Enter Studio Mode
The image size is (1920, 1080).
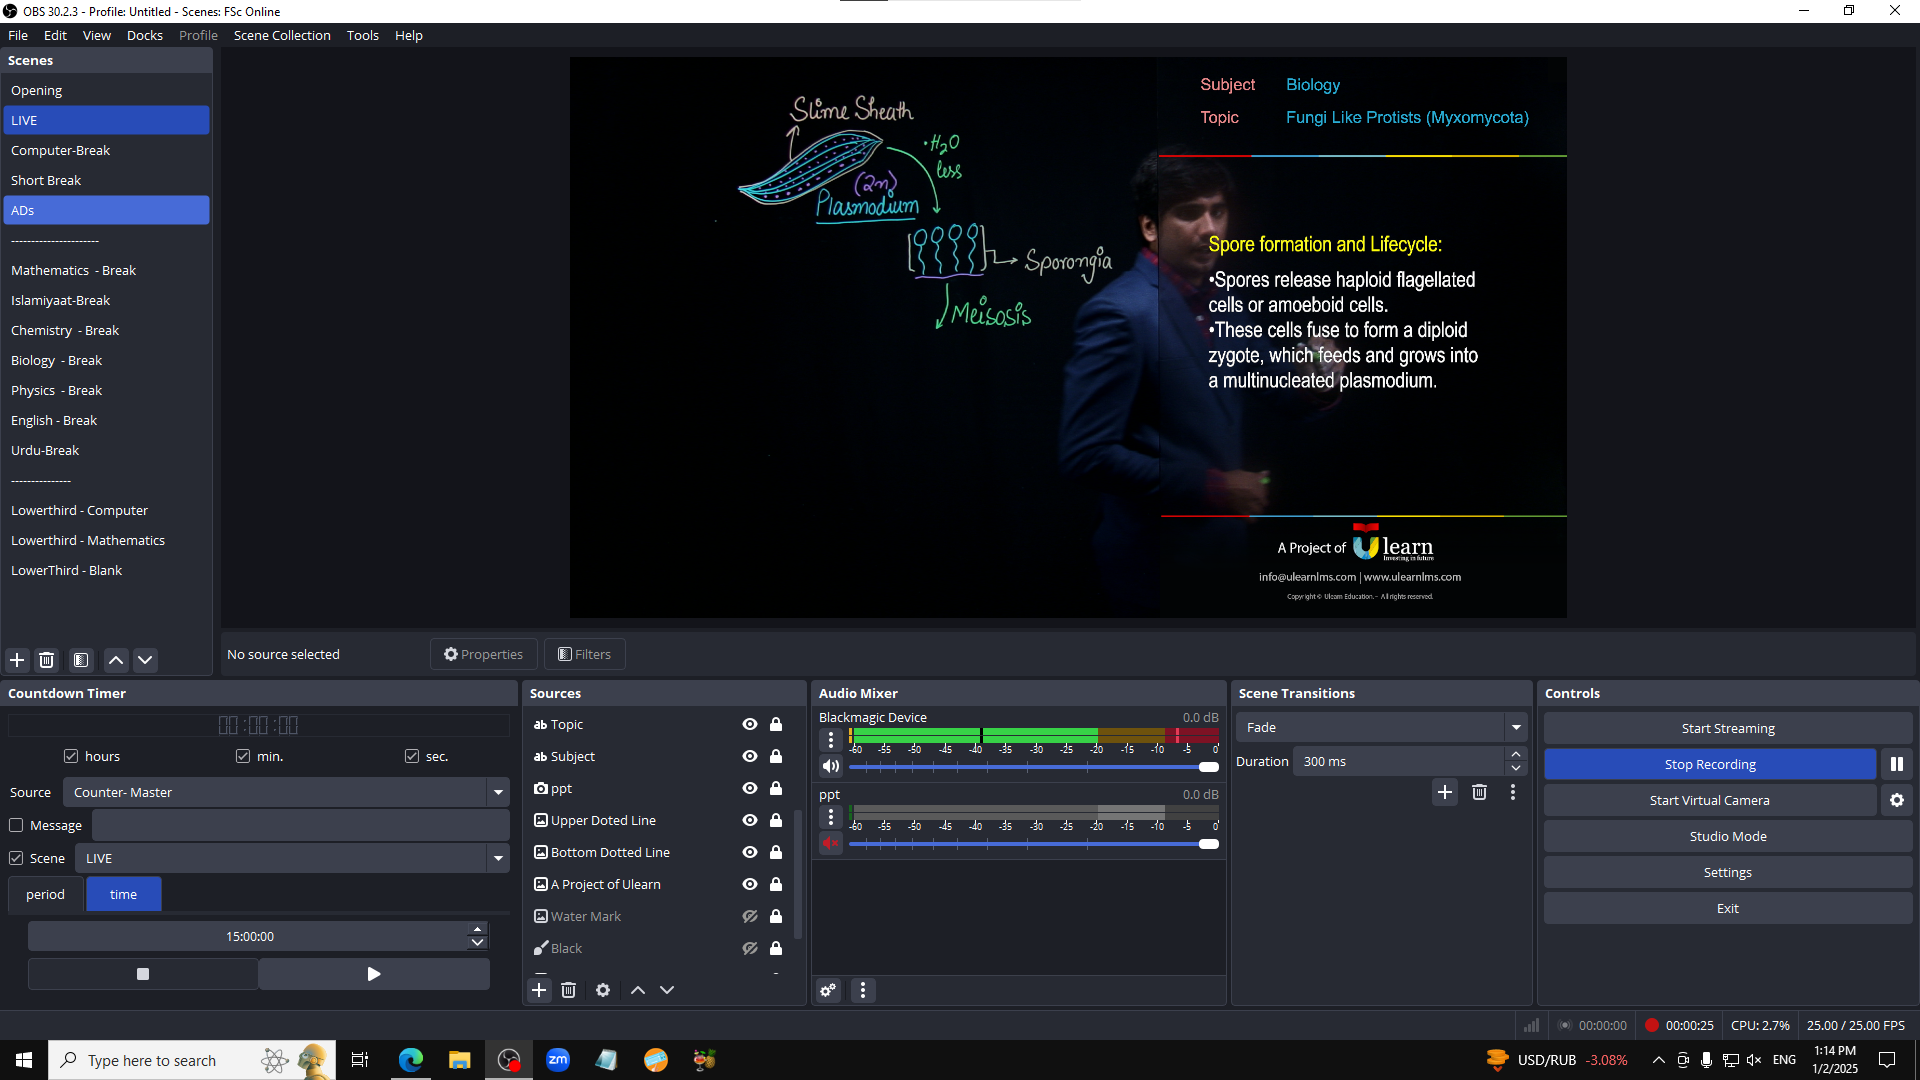(x=1728, y=836)
